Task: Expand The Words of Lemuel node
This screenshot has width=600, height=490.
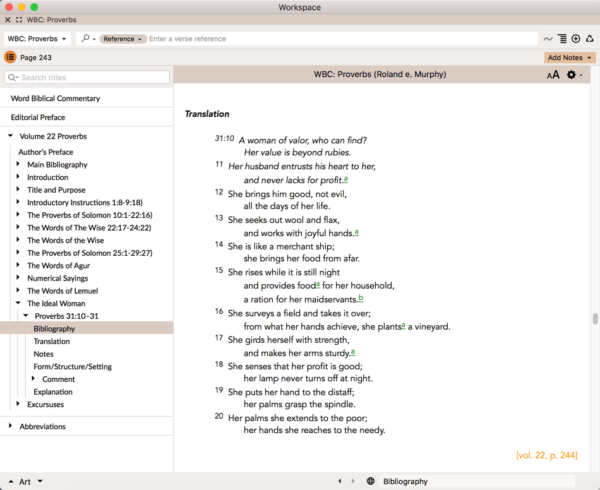Action: point(18,290)
